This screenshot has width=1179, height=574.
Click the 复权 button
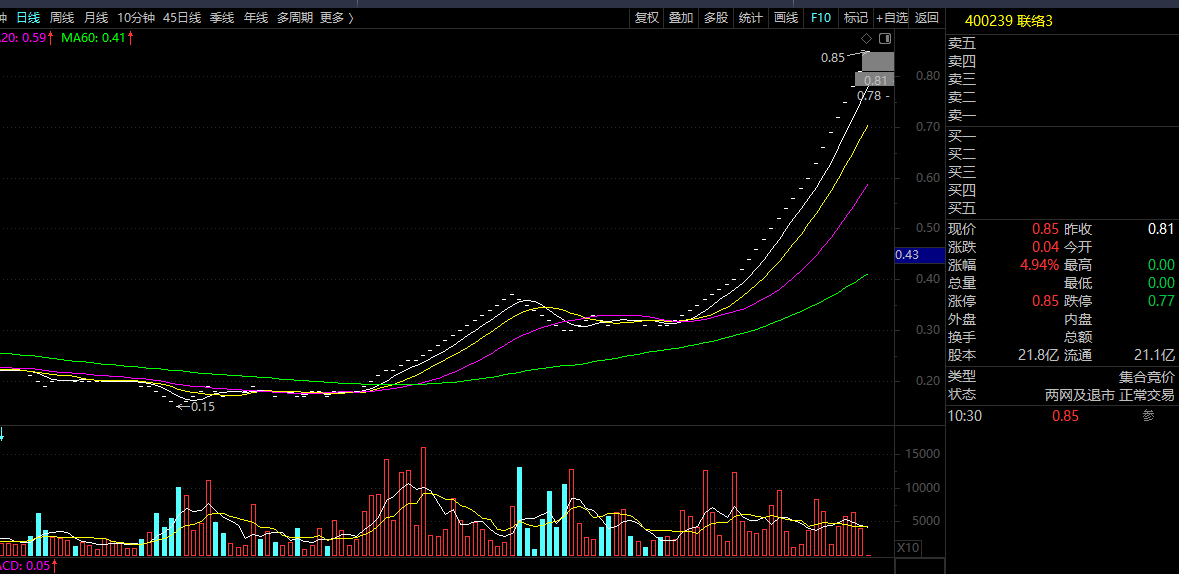(x=647, y=18)
